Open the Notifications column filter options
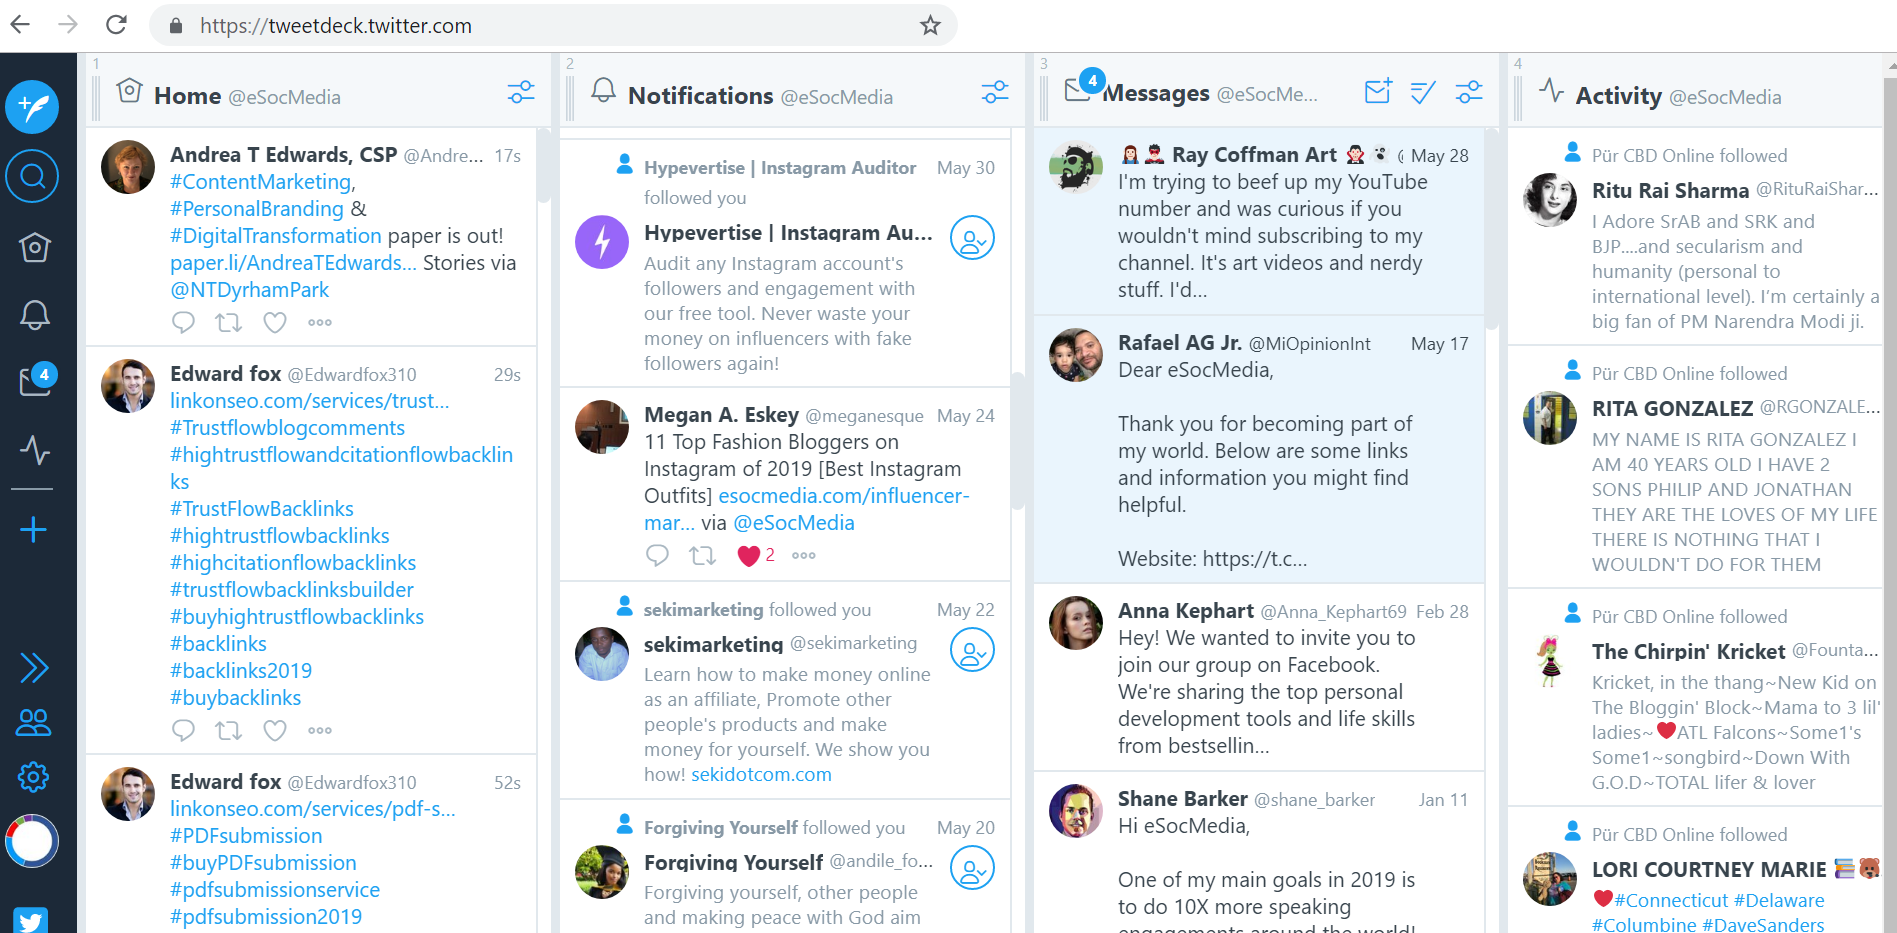 click(x=994, y=91)
